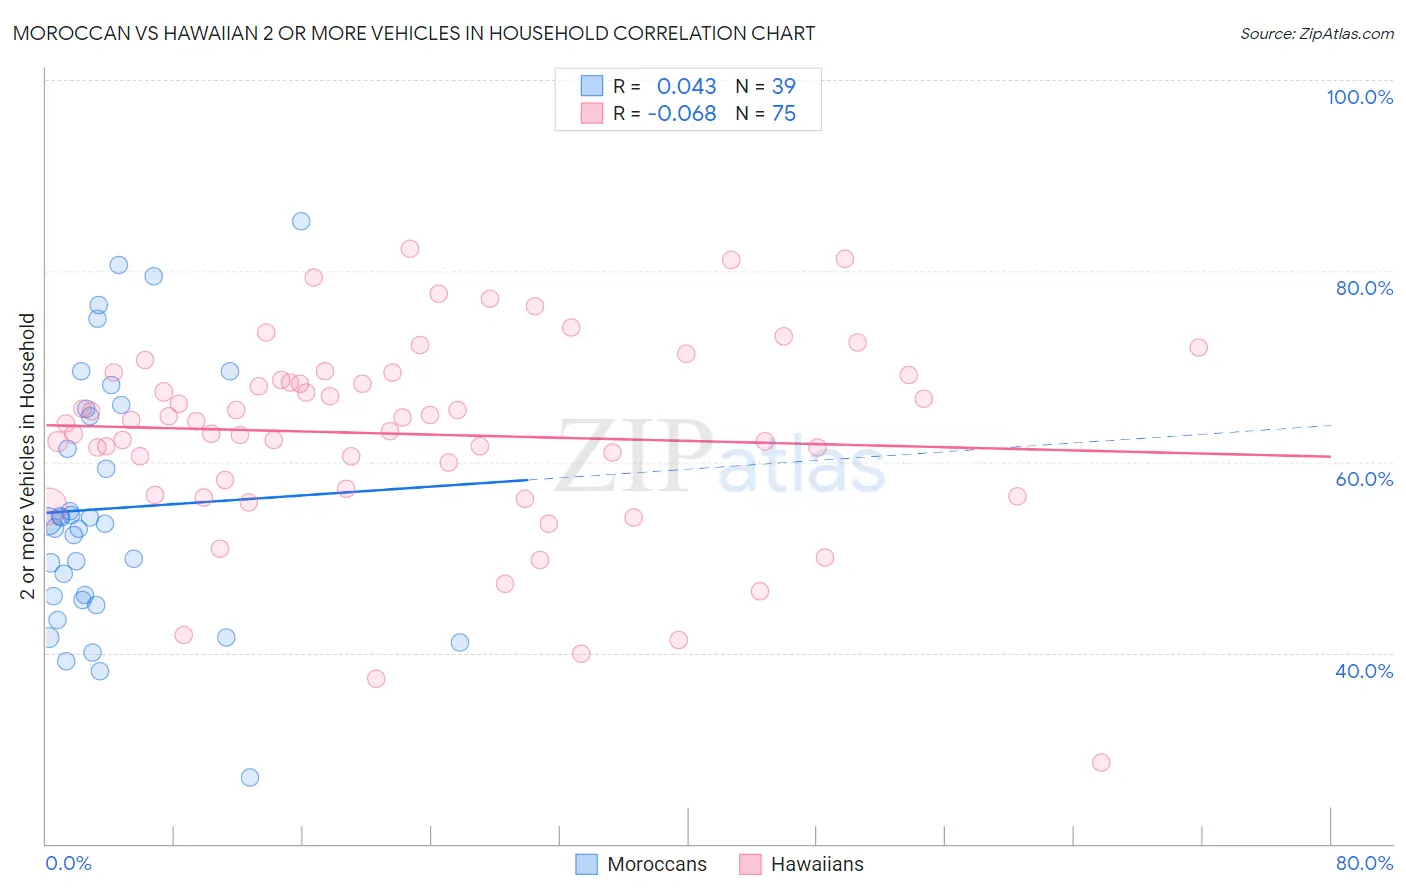Open the Source: ZipAtlas.com link

pyautogui.click(x=1317, y=33)
